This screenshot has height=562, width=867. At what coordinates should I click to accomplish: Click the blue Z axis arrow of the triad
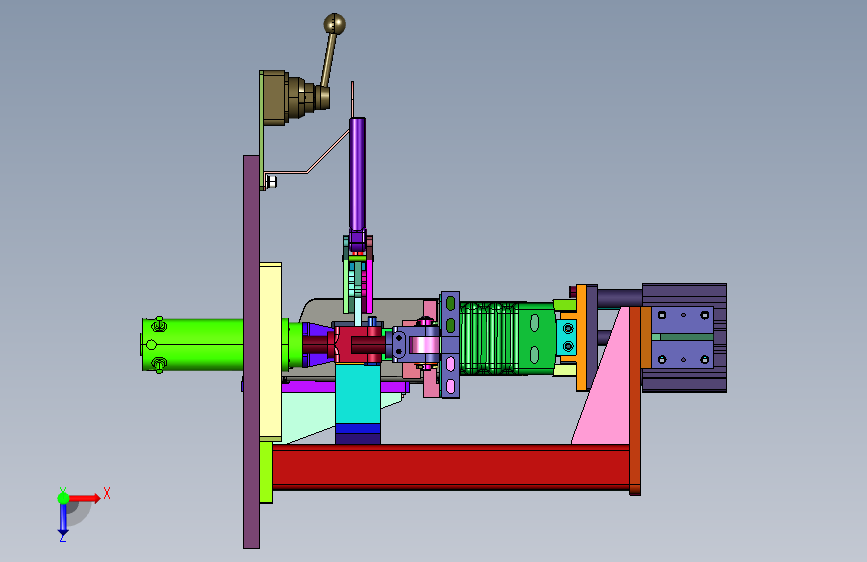(x=63, y=521)
